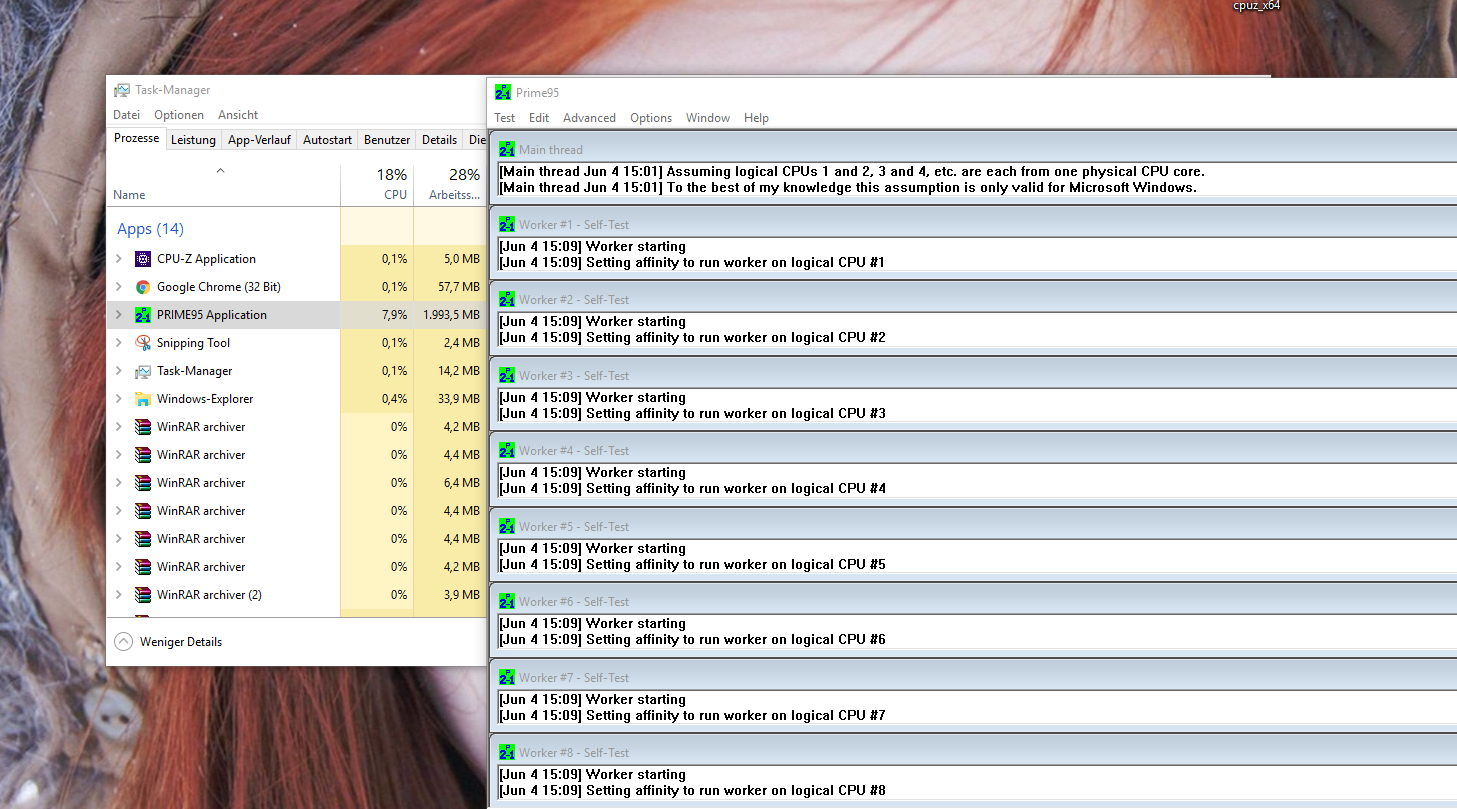Open the Window menu in Prime95
1457x809 pixels.
coord(708,118)
